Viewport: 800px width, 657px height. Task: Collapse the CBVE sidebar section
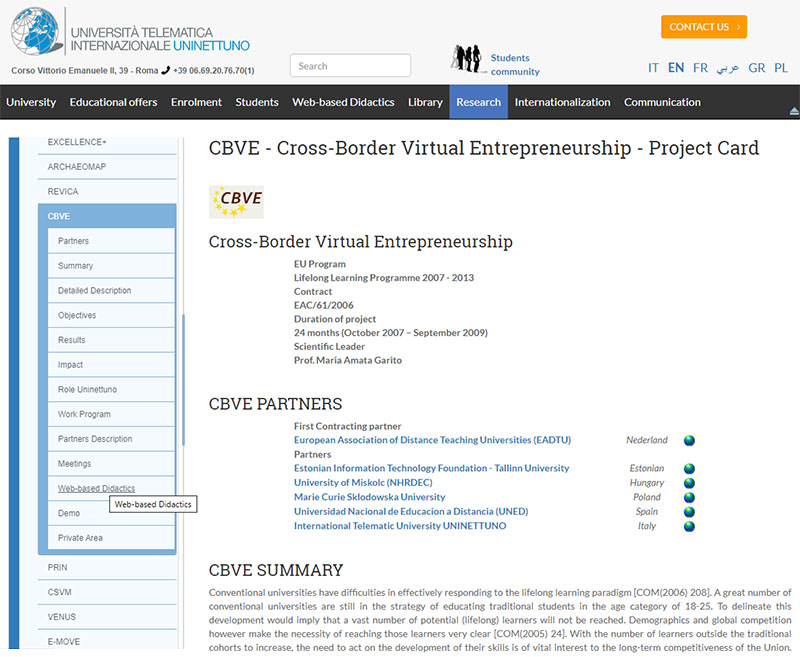coord(59,216)
